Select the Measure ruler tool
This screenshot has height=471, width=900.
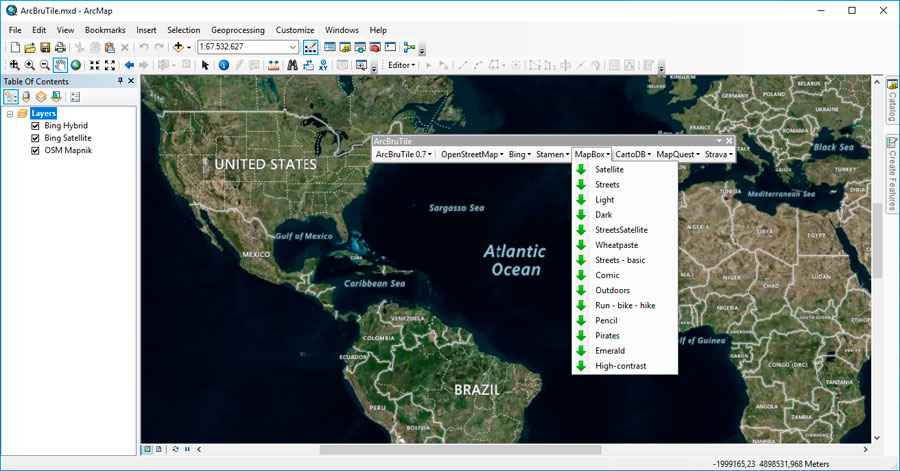click(x=273, y=65)
